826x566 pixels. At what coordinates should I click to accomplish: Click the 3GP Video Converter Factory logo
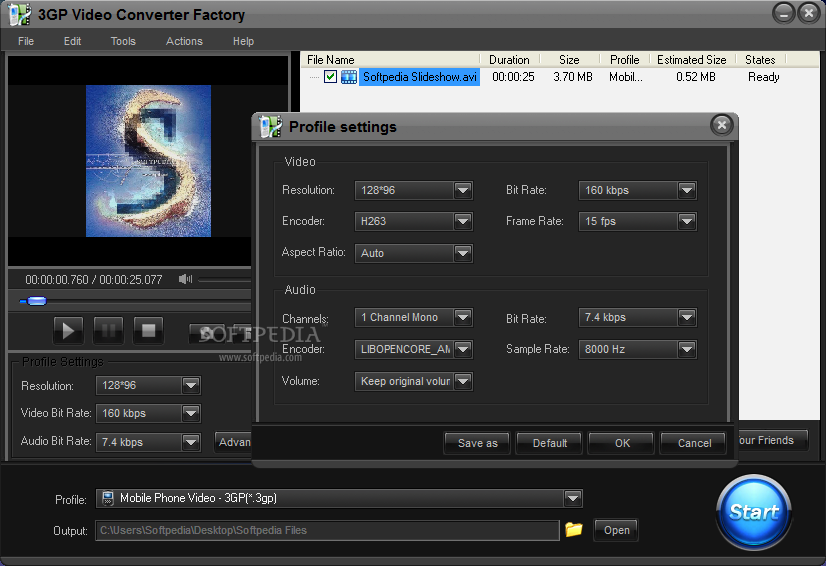pyautogui.click(x=19, y=14)
